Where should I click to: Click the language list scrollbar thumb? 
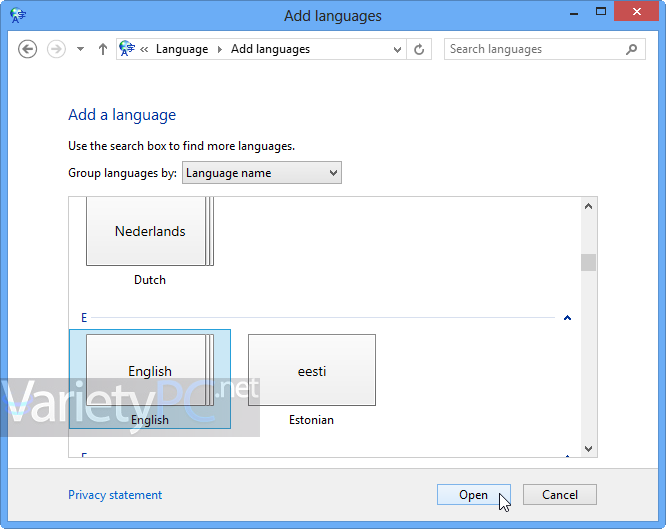588,262
